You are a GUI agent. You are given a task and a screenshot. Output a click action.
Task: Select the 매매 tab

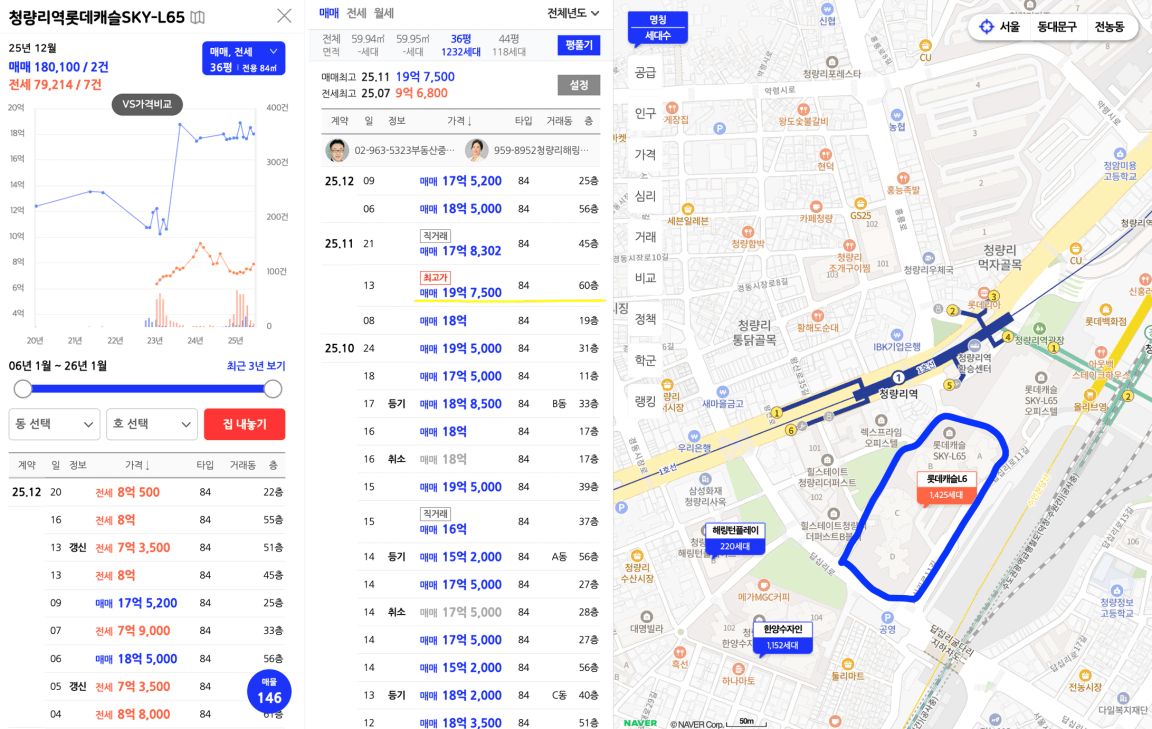(329, 13)
